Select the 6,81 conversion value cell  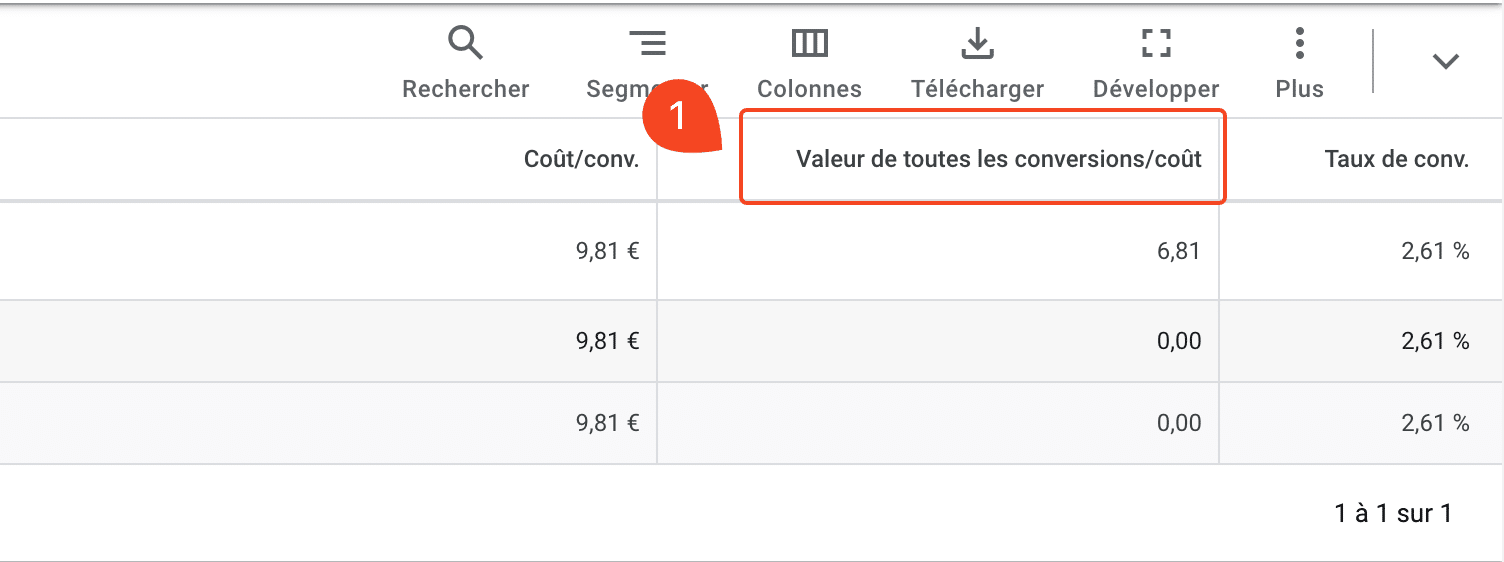tap(1178, 251)
